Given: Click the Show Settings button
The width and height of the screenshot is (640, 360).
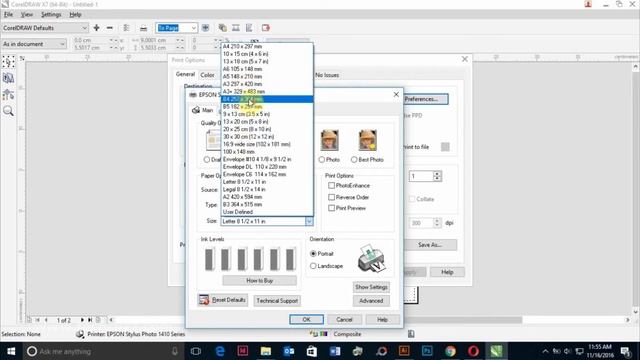Looking at the screenshot, I should tap(371, 287).
